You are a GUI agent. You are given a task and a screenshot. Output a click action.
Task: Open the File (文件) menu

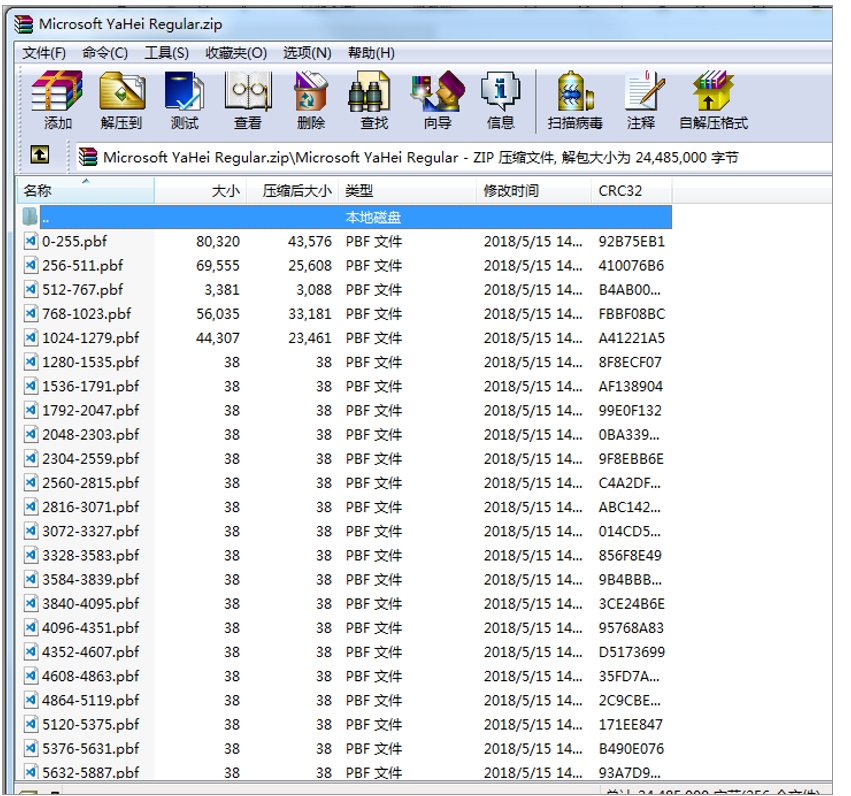coord(44,53)
